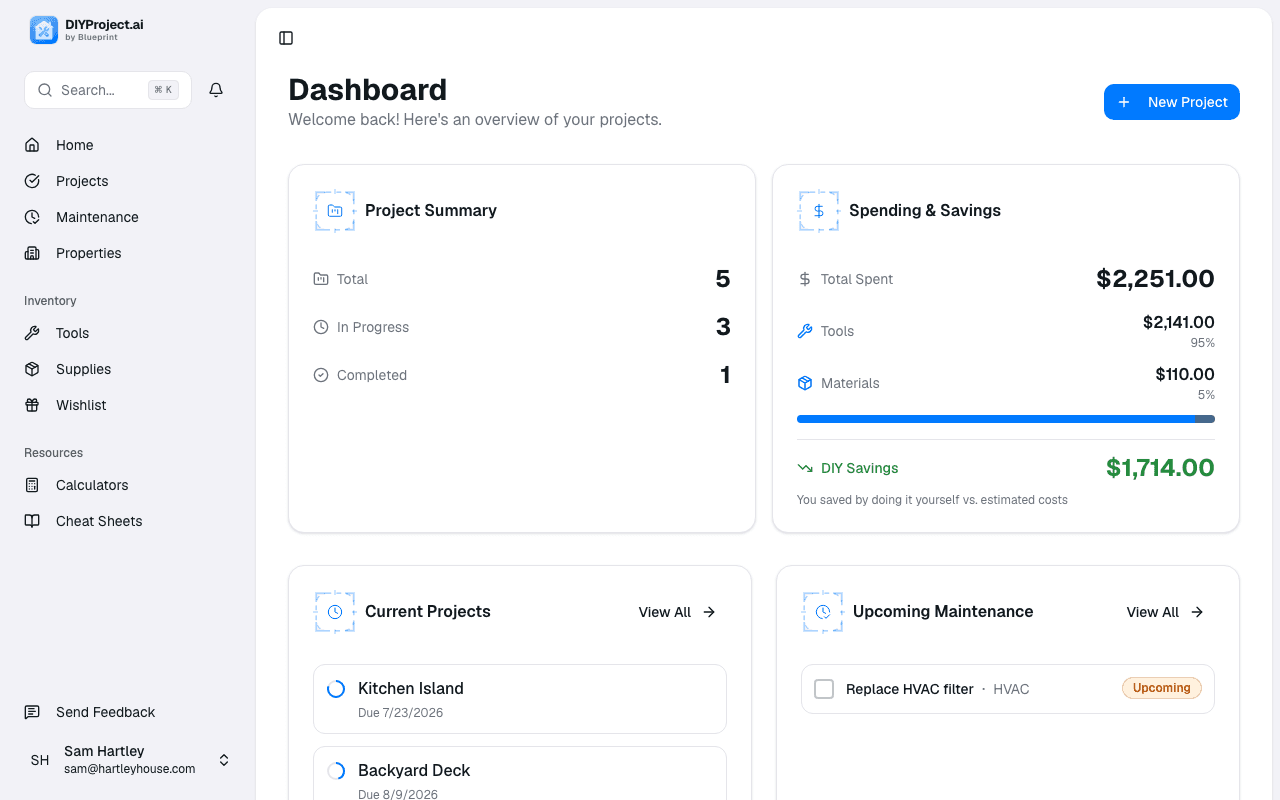Click Send Feedback link

128,712
